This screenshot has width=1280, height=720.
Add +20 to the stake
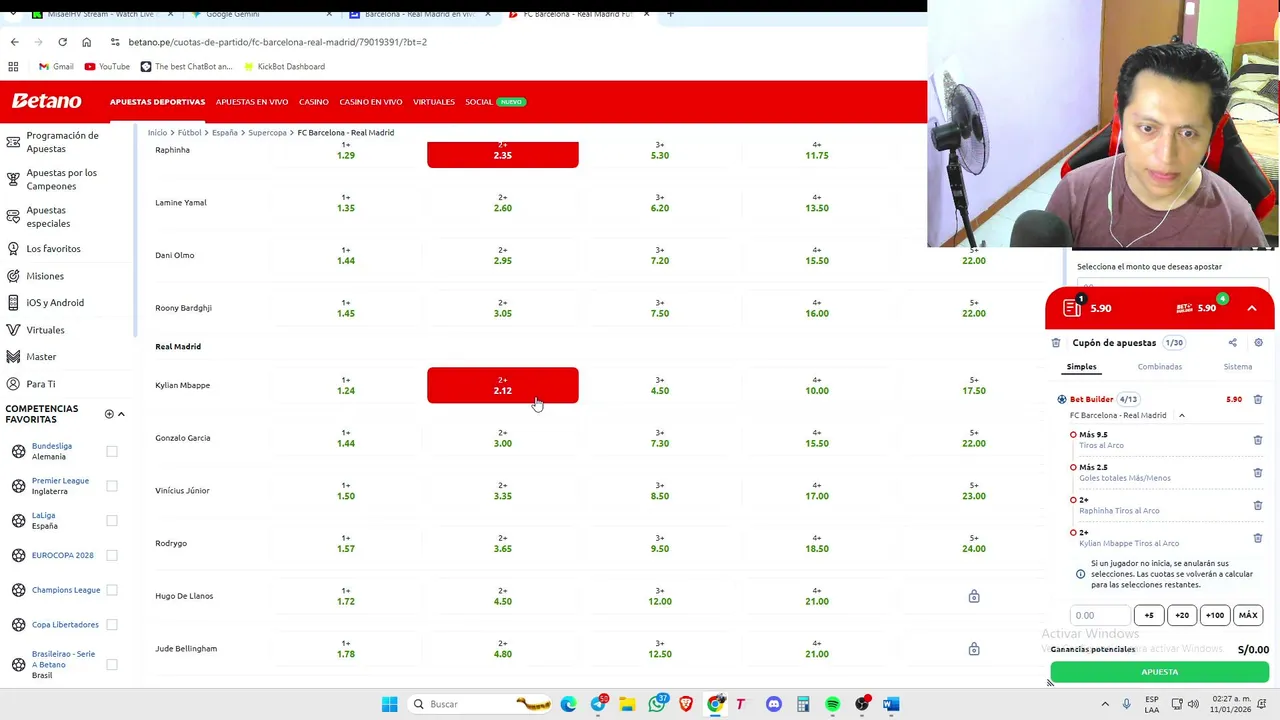coord(1182,615)
